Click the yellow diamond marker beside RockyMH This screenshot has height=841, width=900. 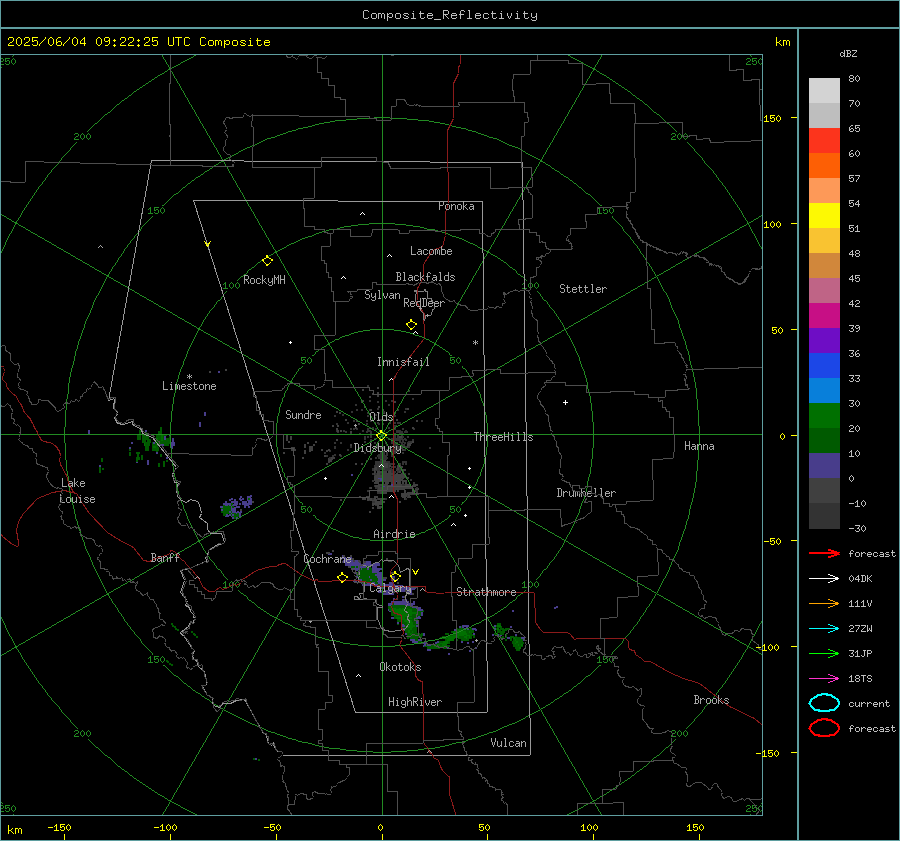(x=267, y=261)
